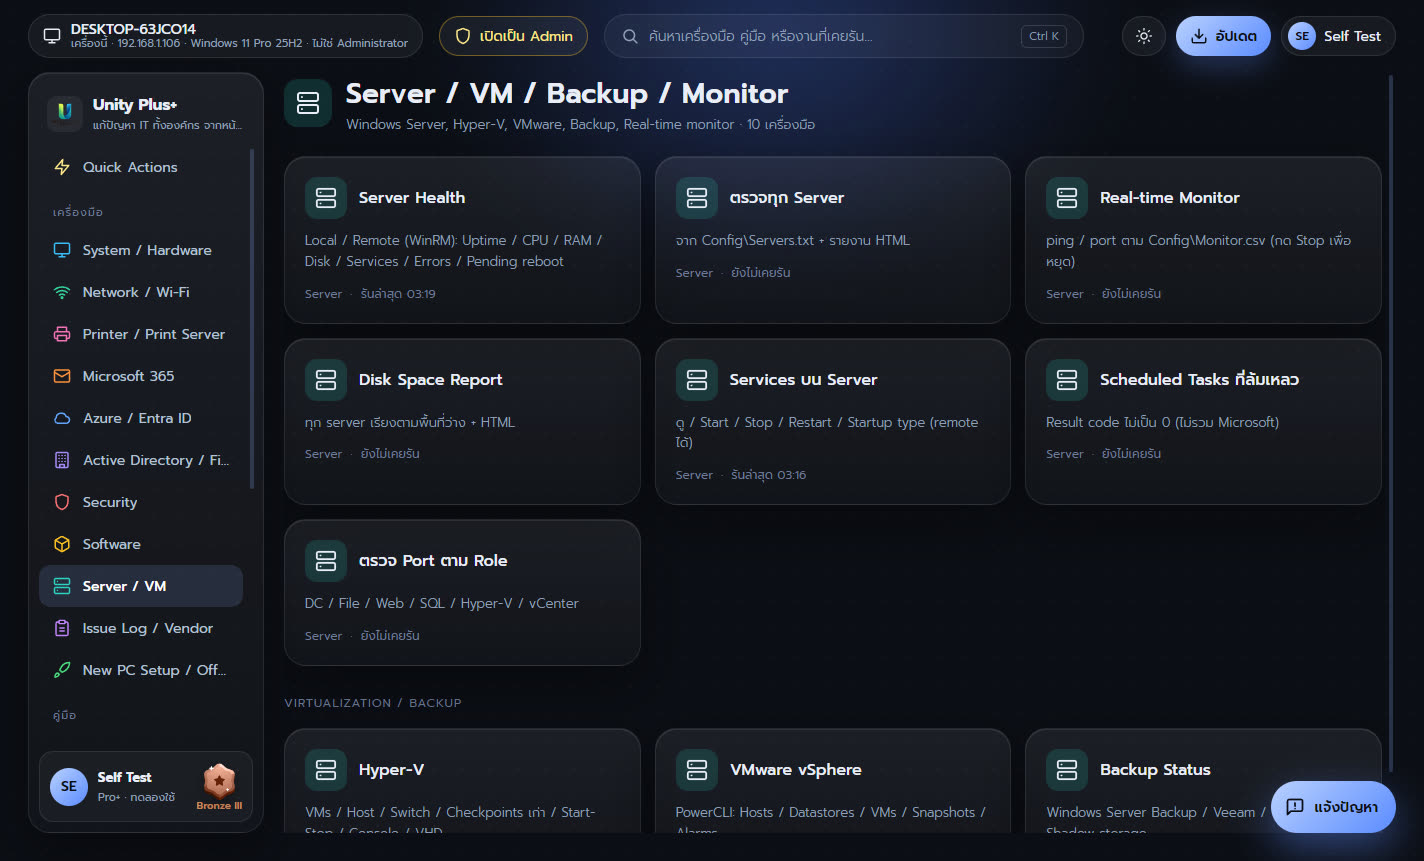The width and height of the screenshot is (1424, 861).
Task: Open the Self Test account menu in the top bar
Action: (x=1338, y=36)
